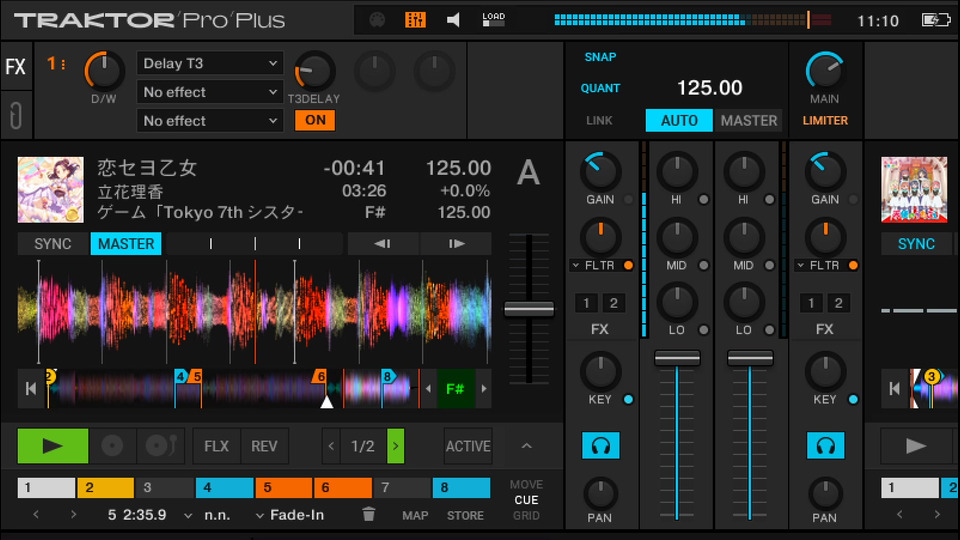
Task: Click the loop ACTIVE button
Action: pos(468,446)
